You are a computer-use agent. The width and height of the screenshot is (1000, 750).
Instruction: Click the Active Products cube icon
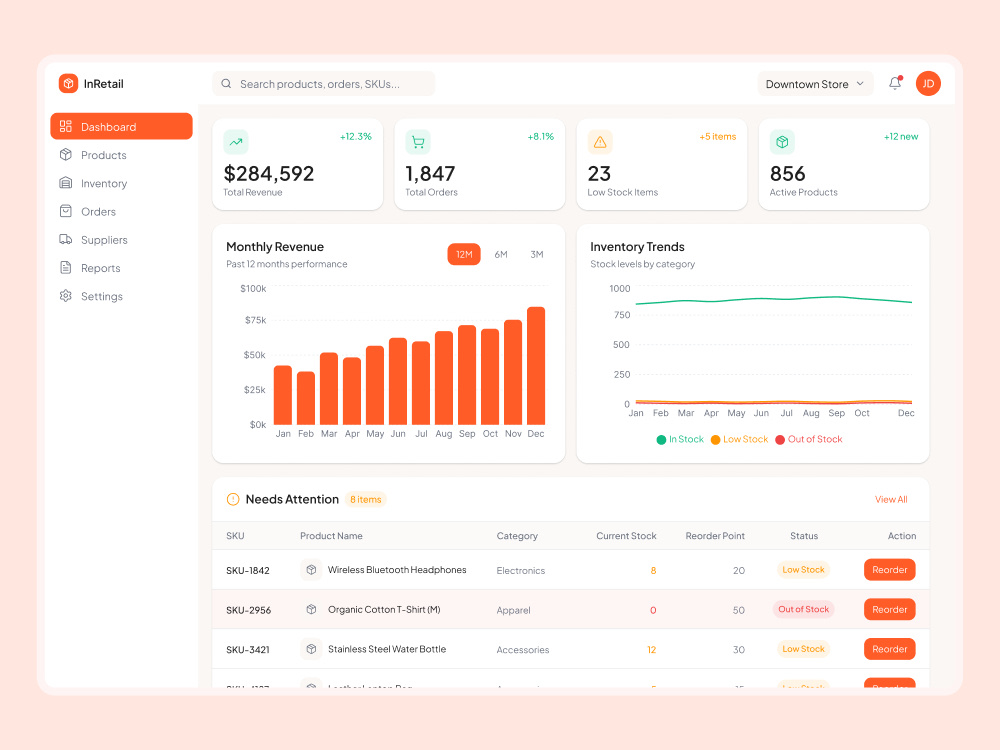coord(782,142)
